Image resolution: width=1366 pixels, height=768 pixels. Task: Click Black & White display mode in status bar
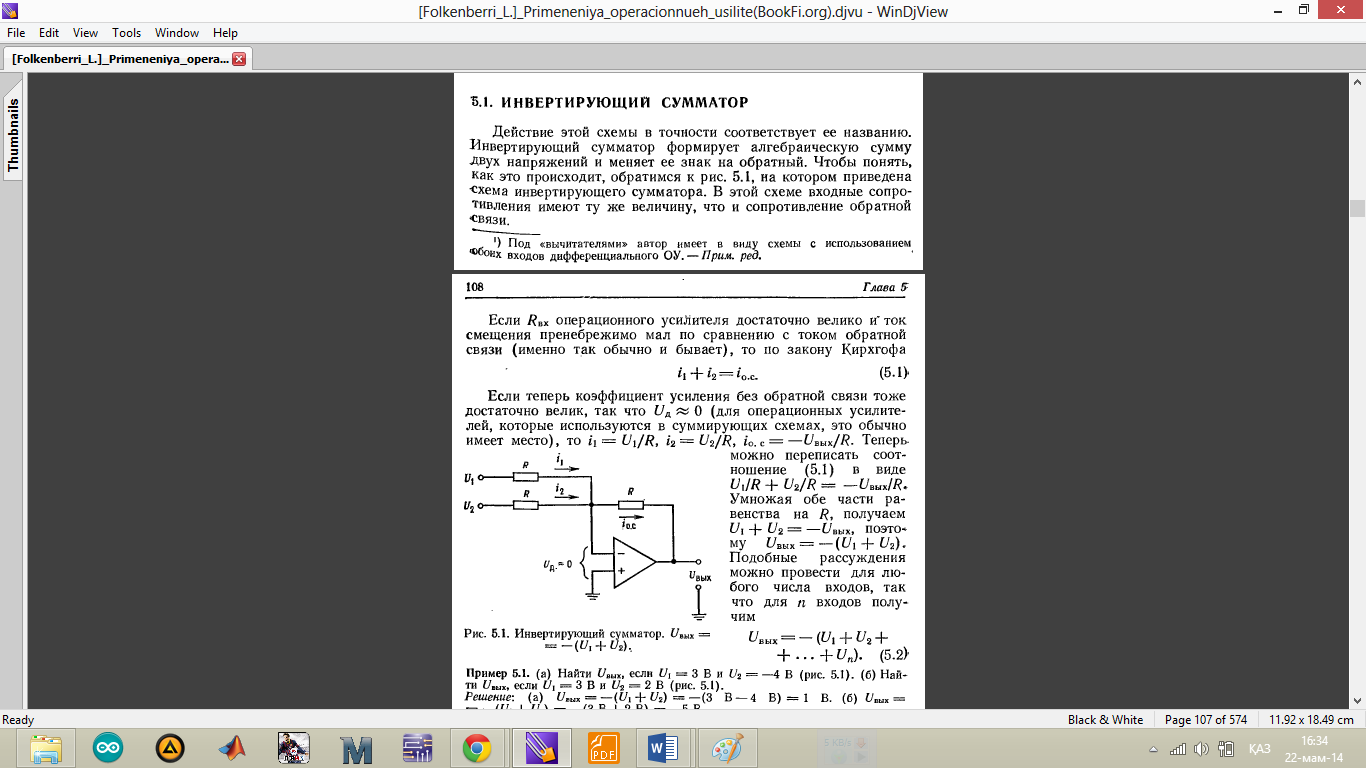tap(1105, 719)
